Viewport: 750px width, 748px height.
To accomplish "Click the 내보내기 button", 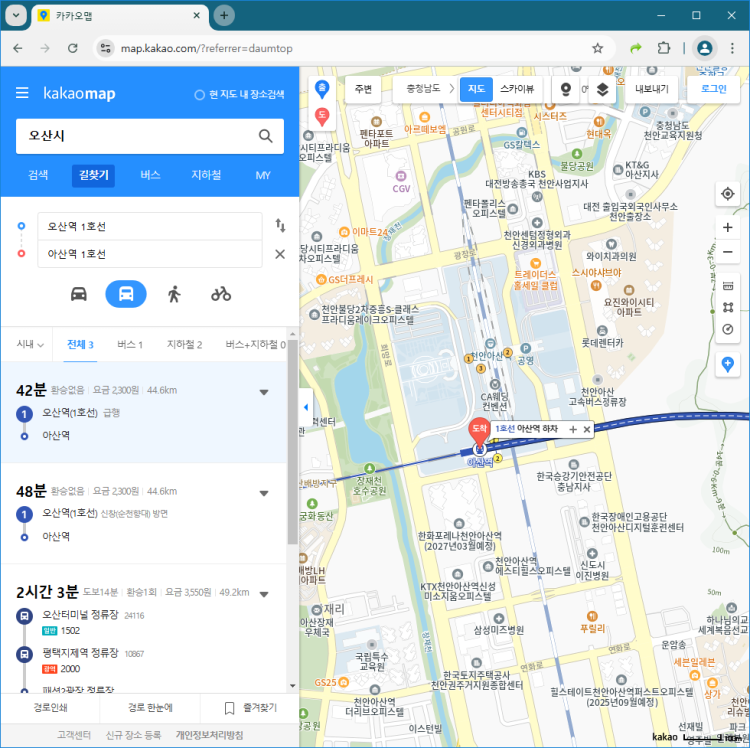I will coord(651,89).
